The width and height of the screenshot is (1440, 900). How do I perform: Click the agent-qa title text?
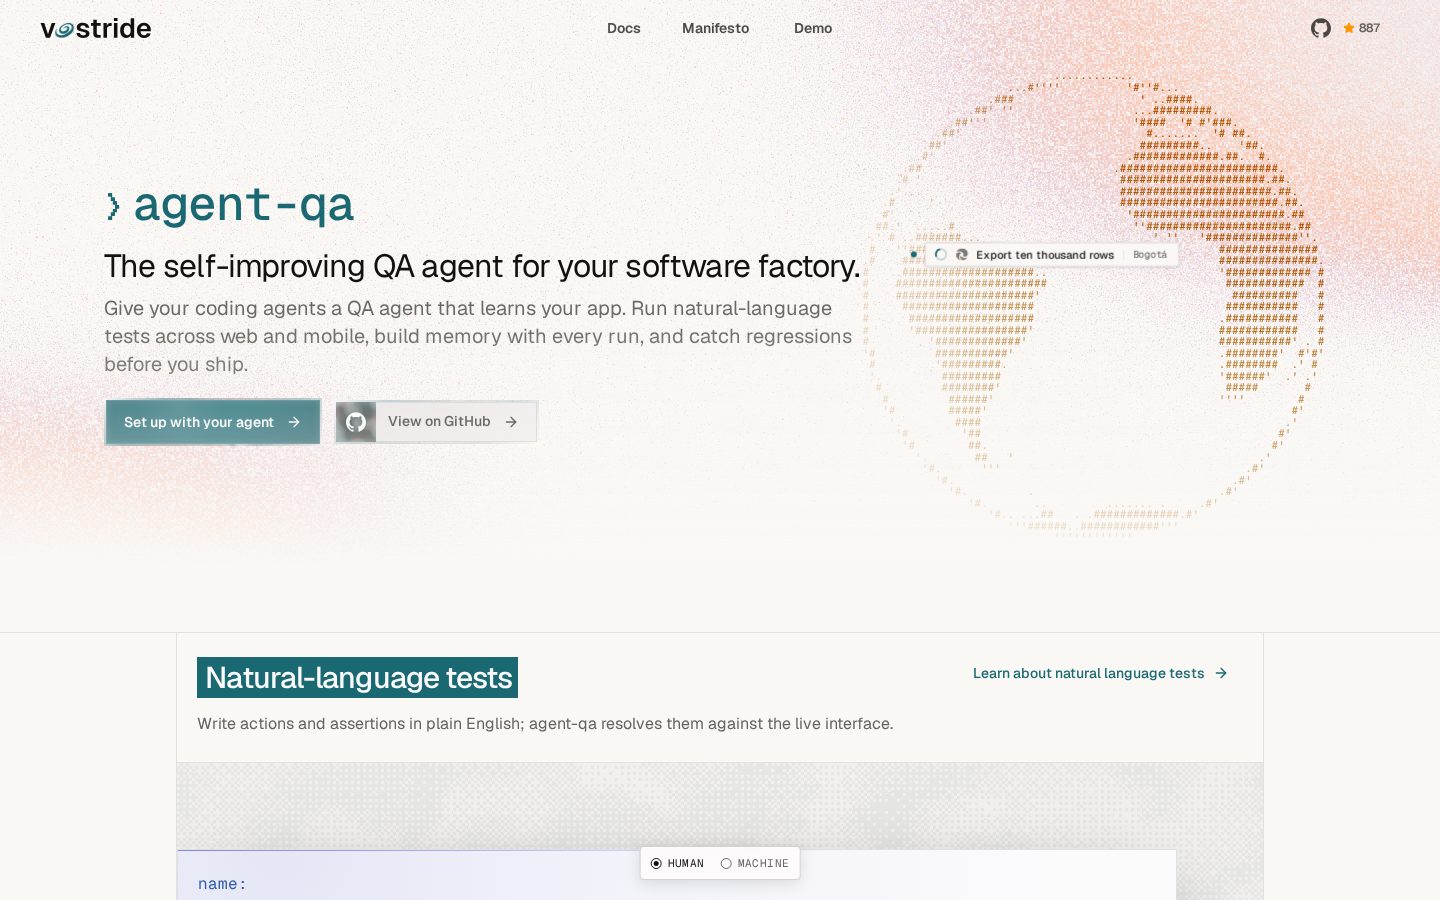point(243,205)
